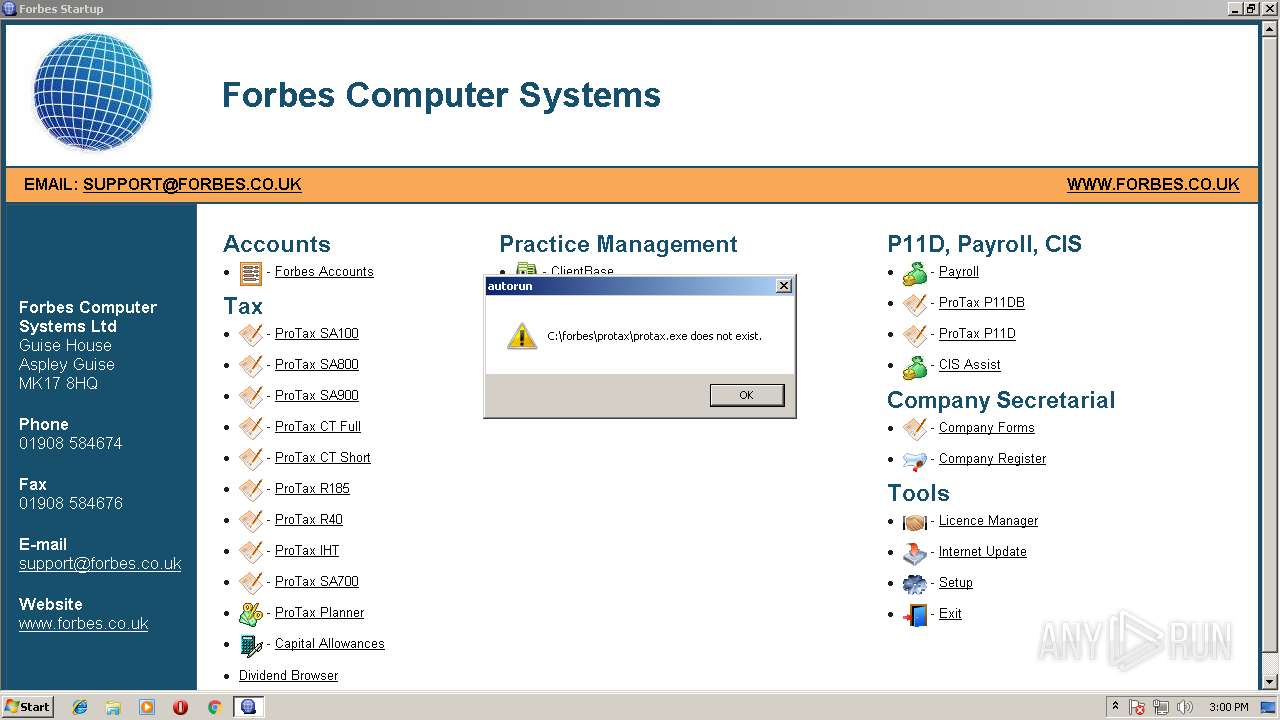Launch the CIS Assist link
1280x720 pixels.
[x=970, y=365]
